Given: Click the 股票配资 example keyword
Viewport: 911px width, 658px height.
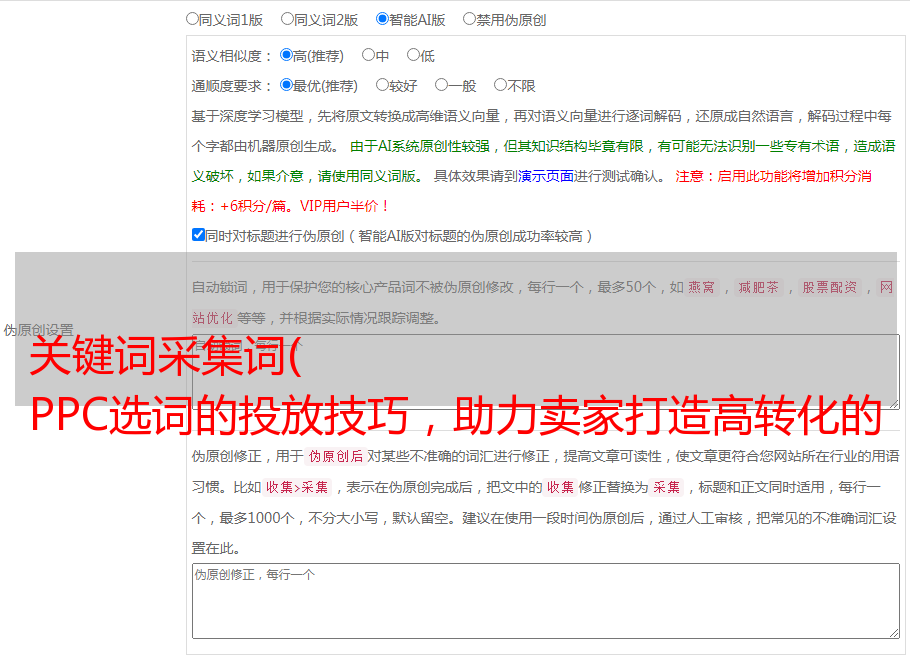Looking at the screenshot, I should 829,287.
